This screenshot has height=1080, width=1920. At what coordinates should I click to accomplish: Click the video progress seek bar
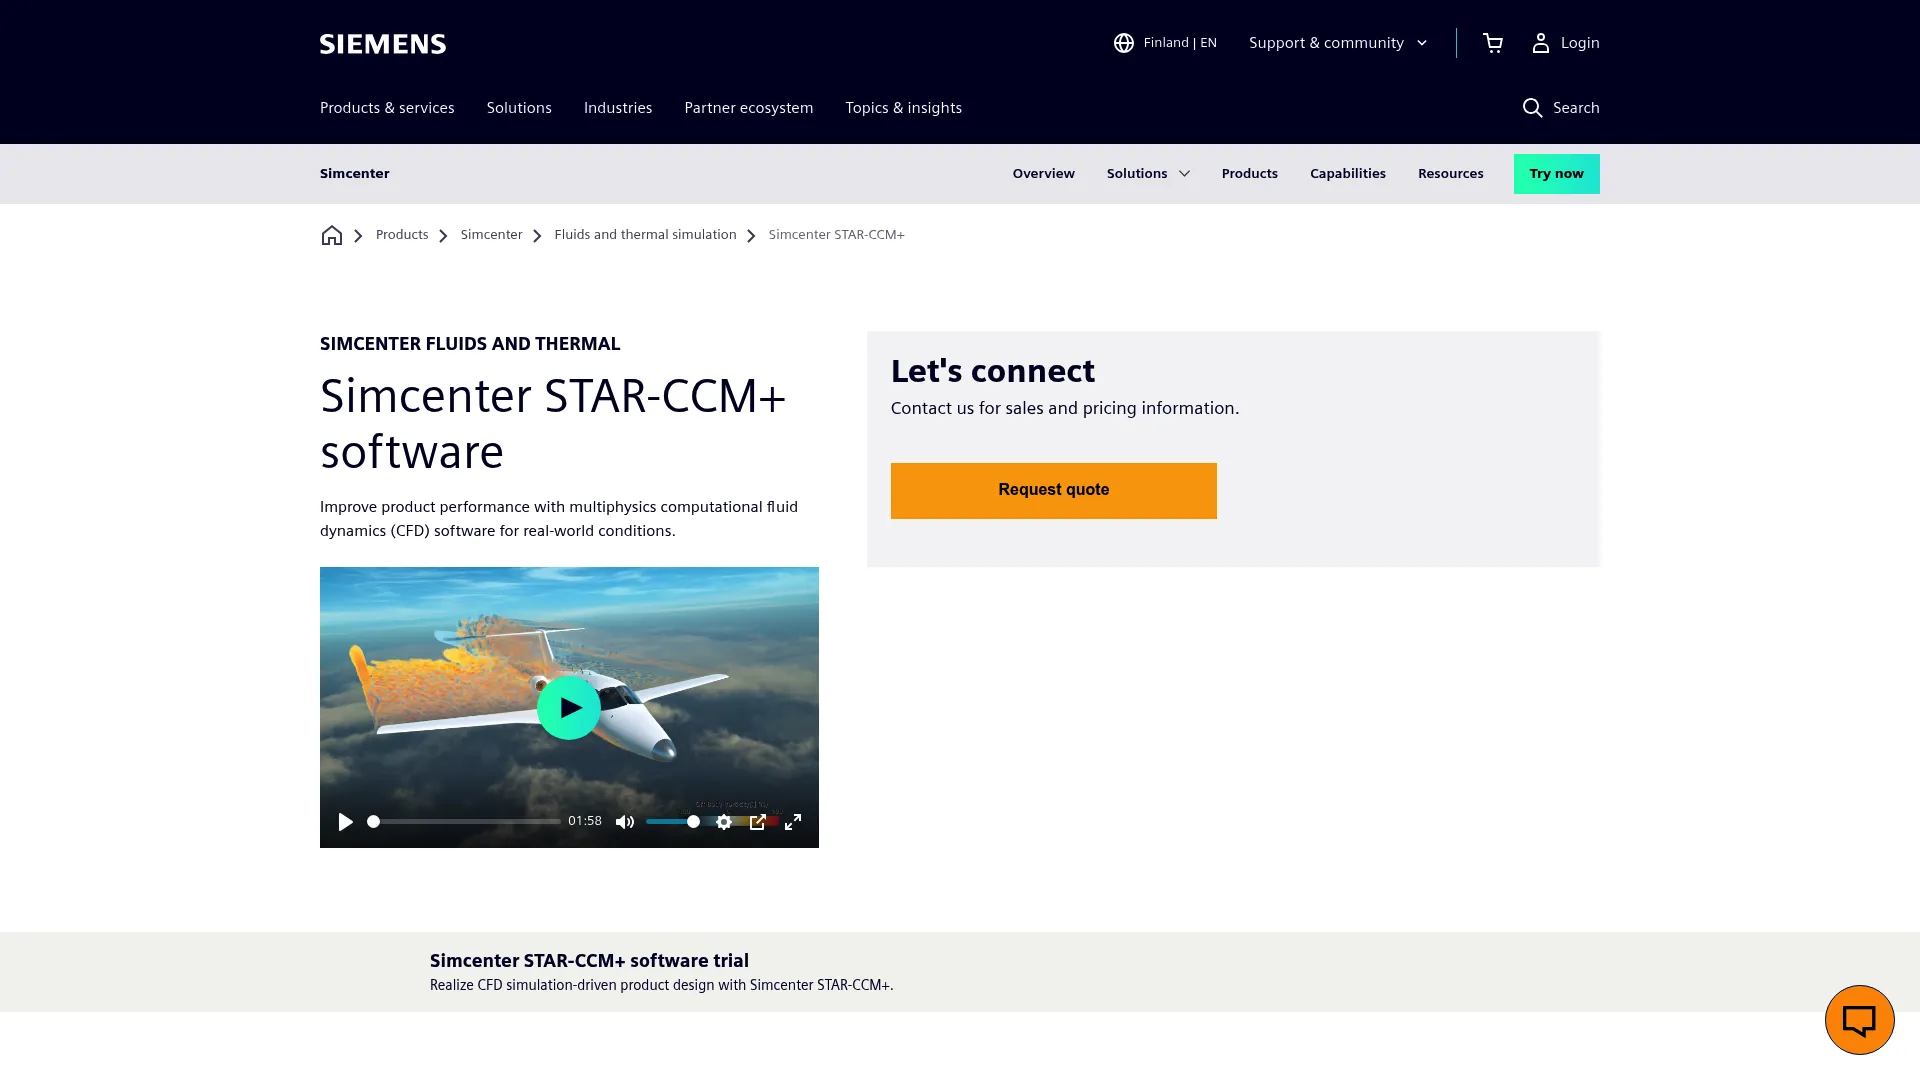[x=464, y=822]
